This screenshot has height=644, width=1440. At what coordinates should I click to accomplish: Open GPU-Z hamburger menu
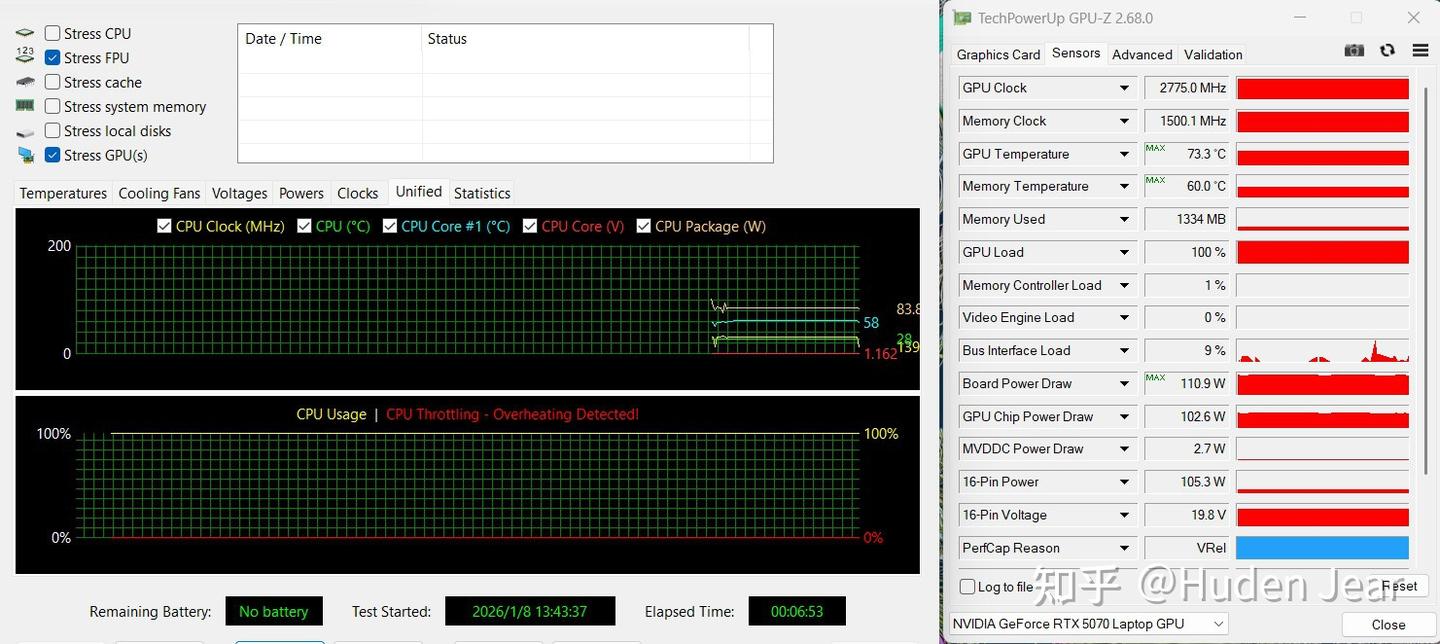[1420, 50]
